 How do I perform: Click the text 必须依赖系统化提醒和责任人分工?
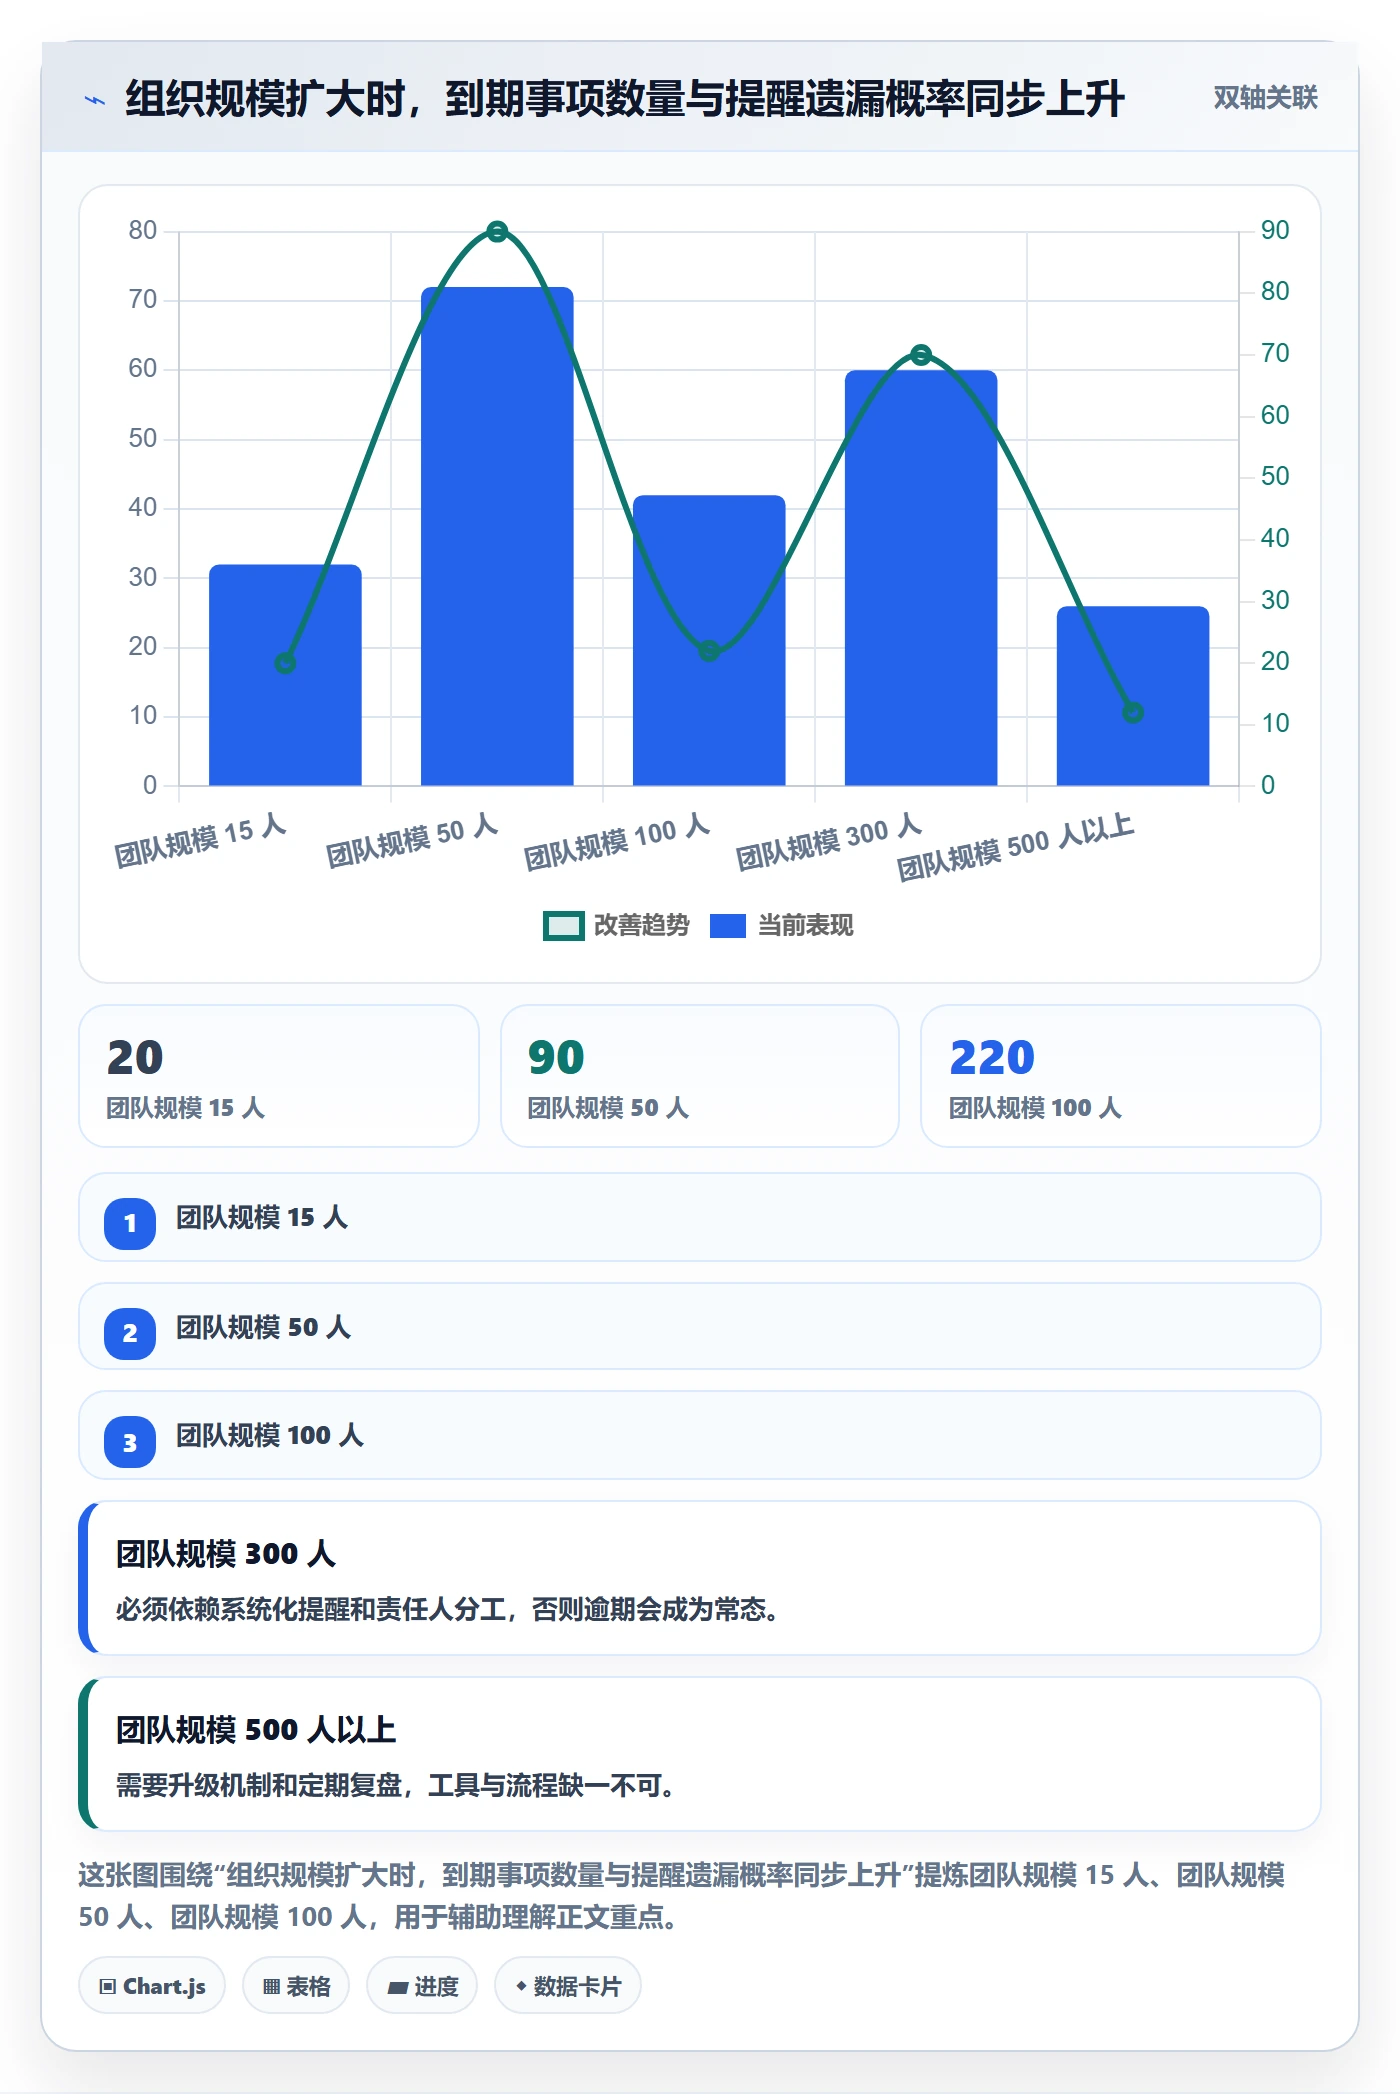(x=312, y=1609)
